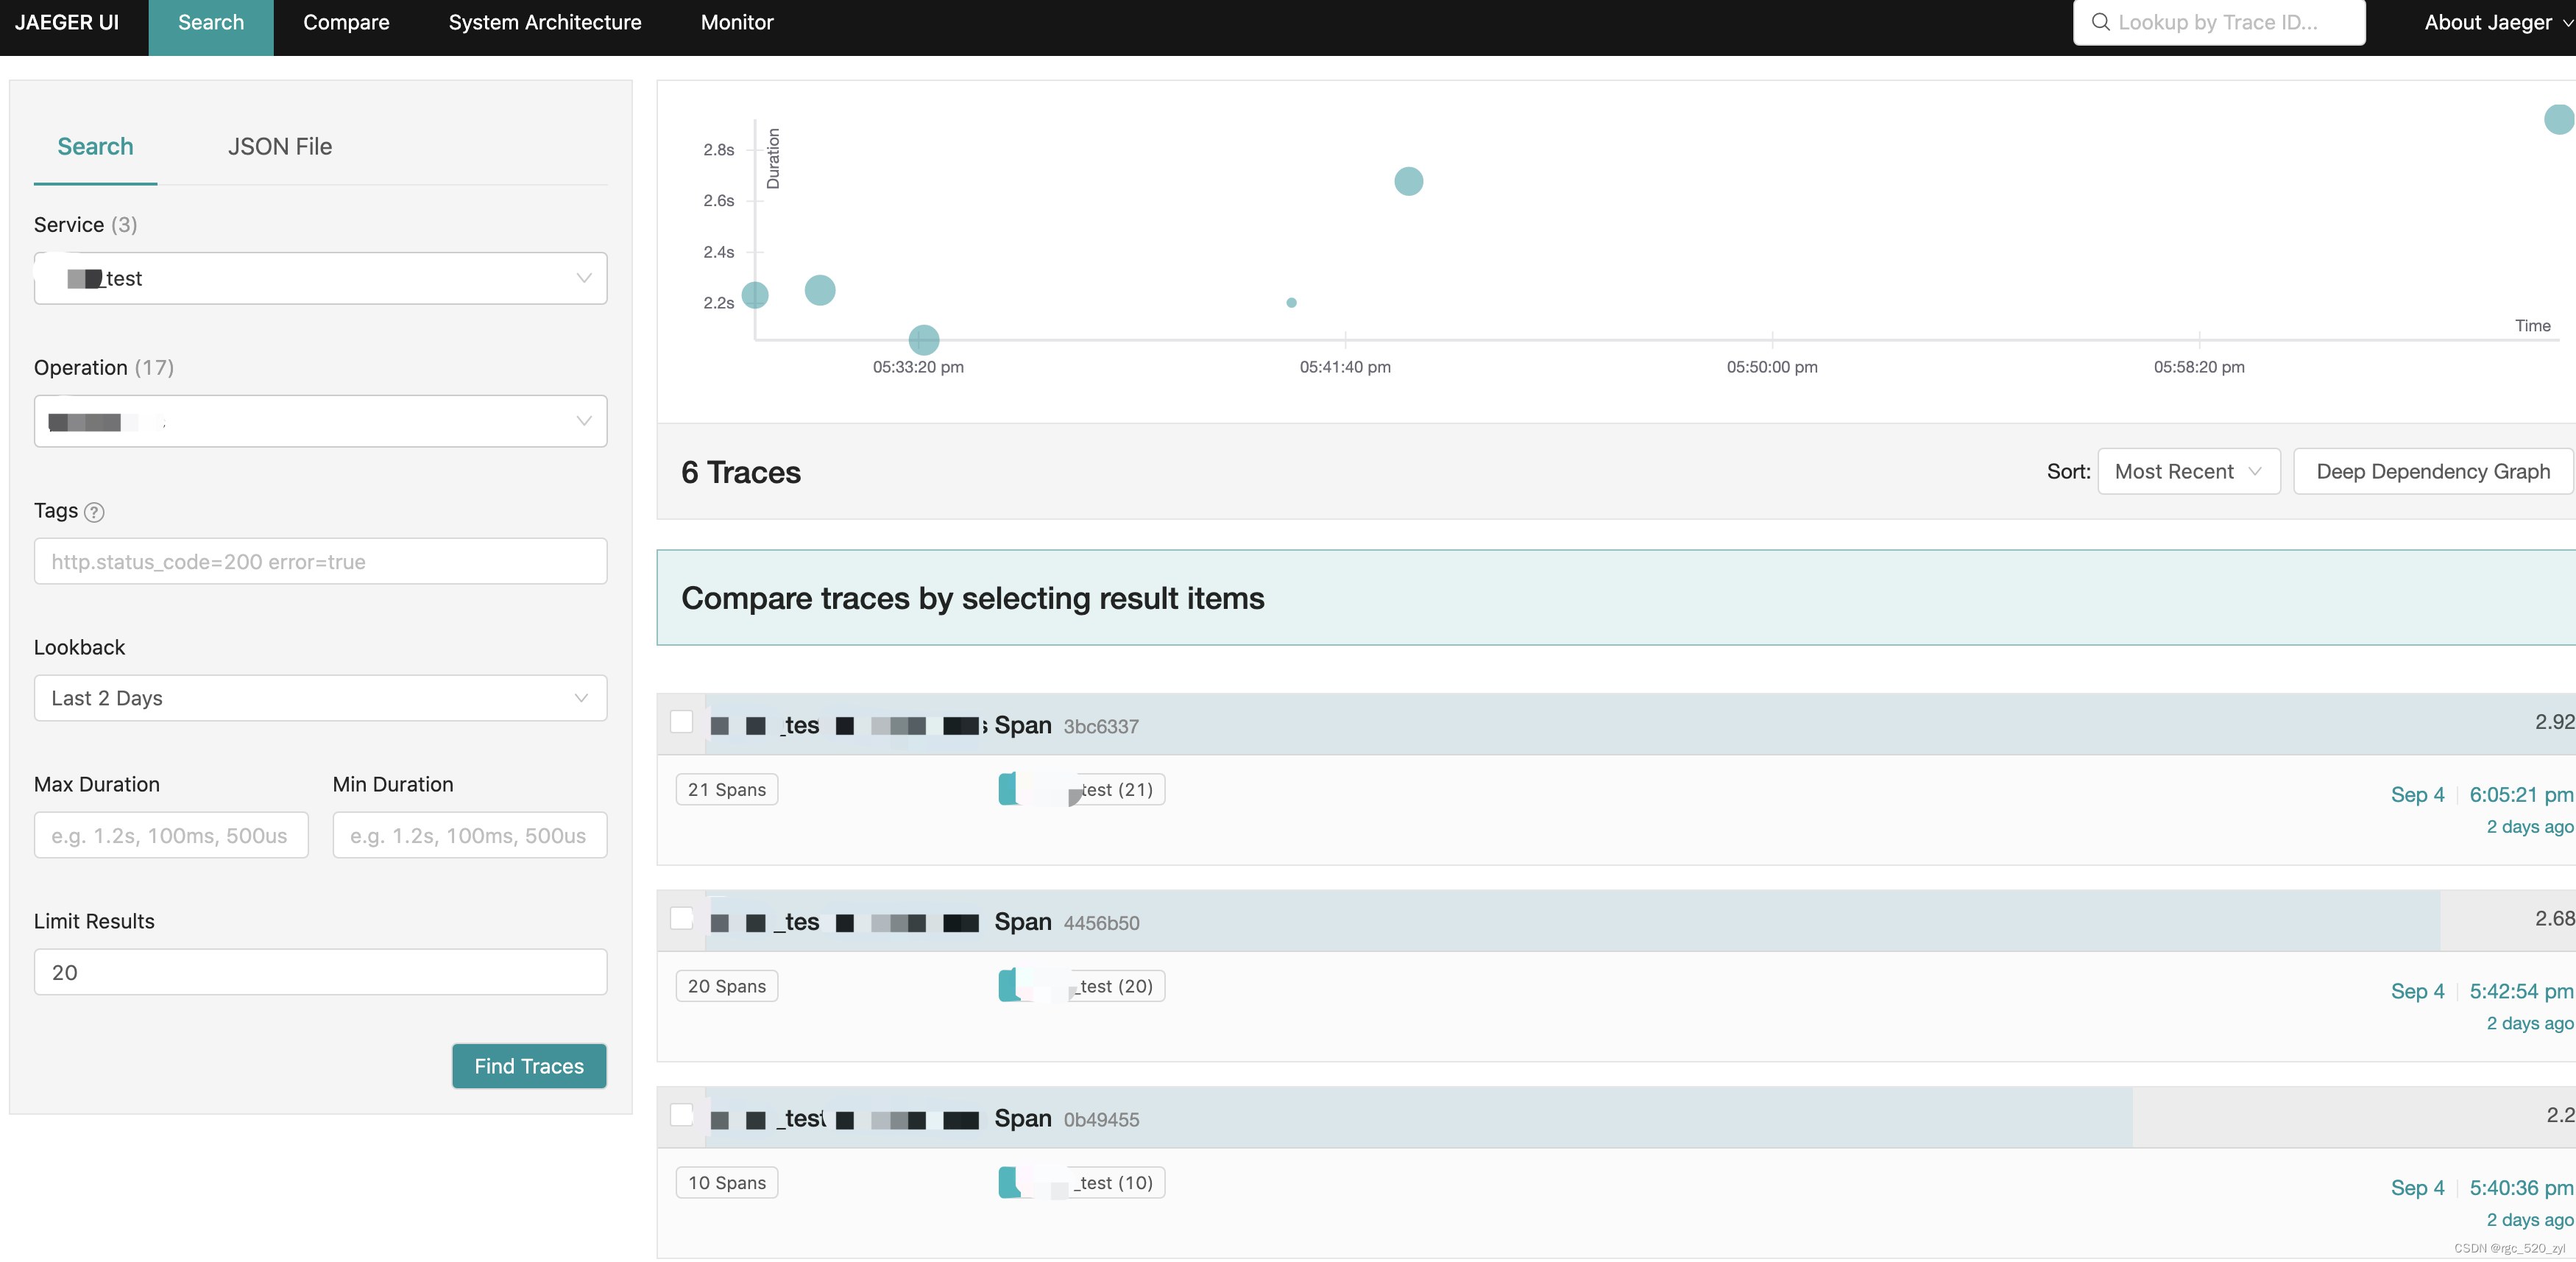Click the leftmost scatter dot at 2.2s
Screen dimensions: 2576x1262
755,295
